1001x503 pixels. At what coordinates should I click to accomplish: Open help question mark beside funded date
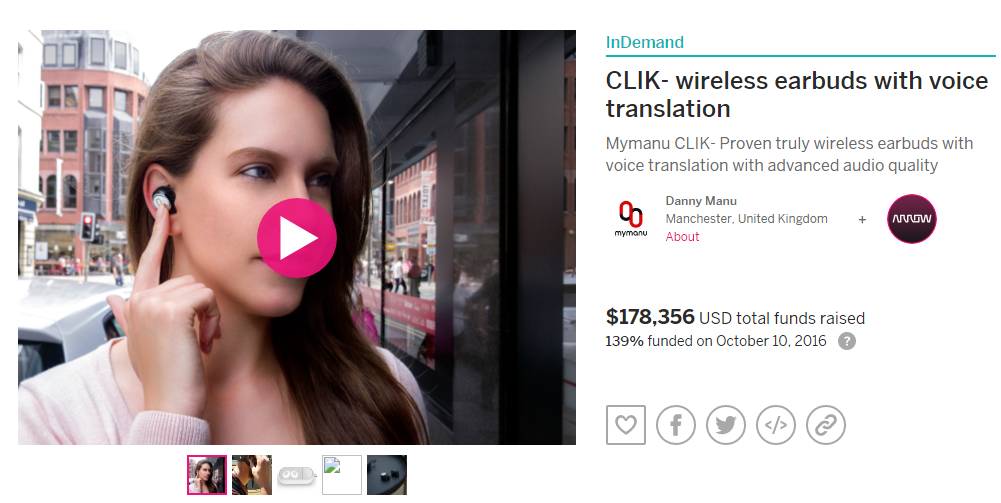coord(847,341)
